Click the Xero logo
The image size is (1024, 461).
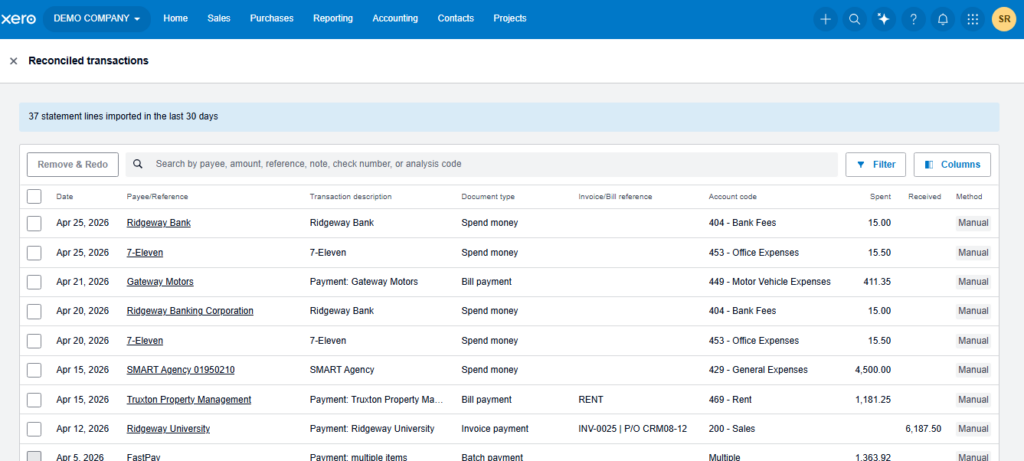click(x=18, y=19)
